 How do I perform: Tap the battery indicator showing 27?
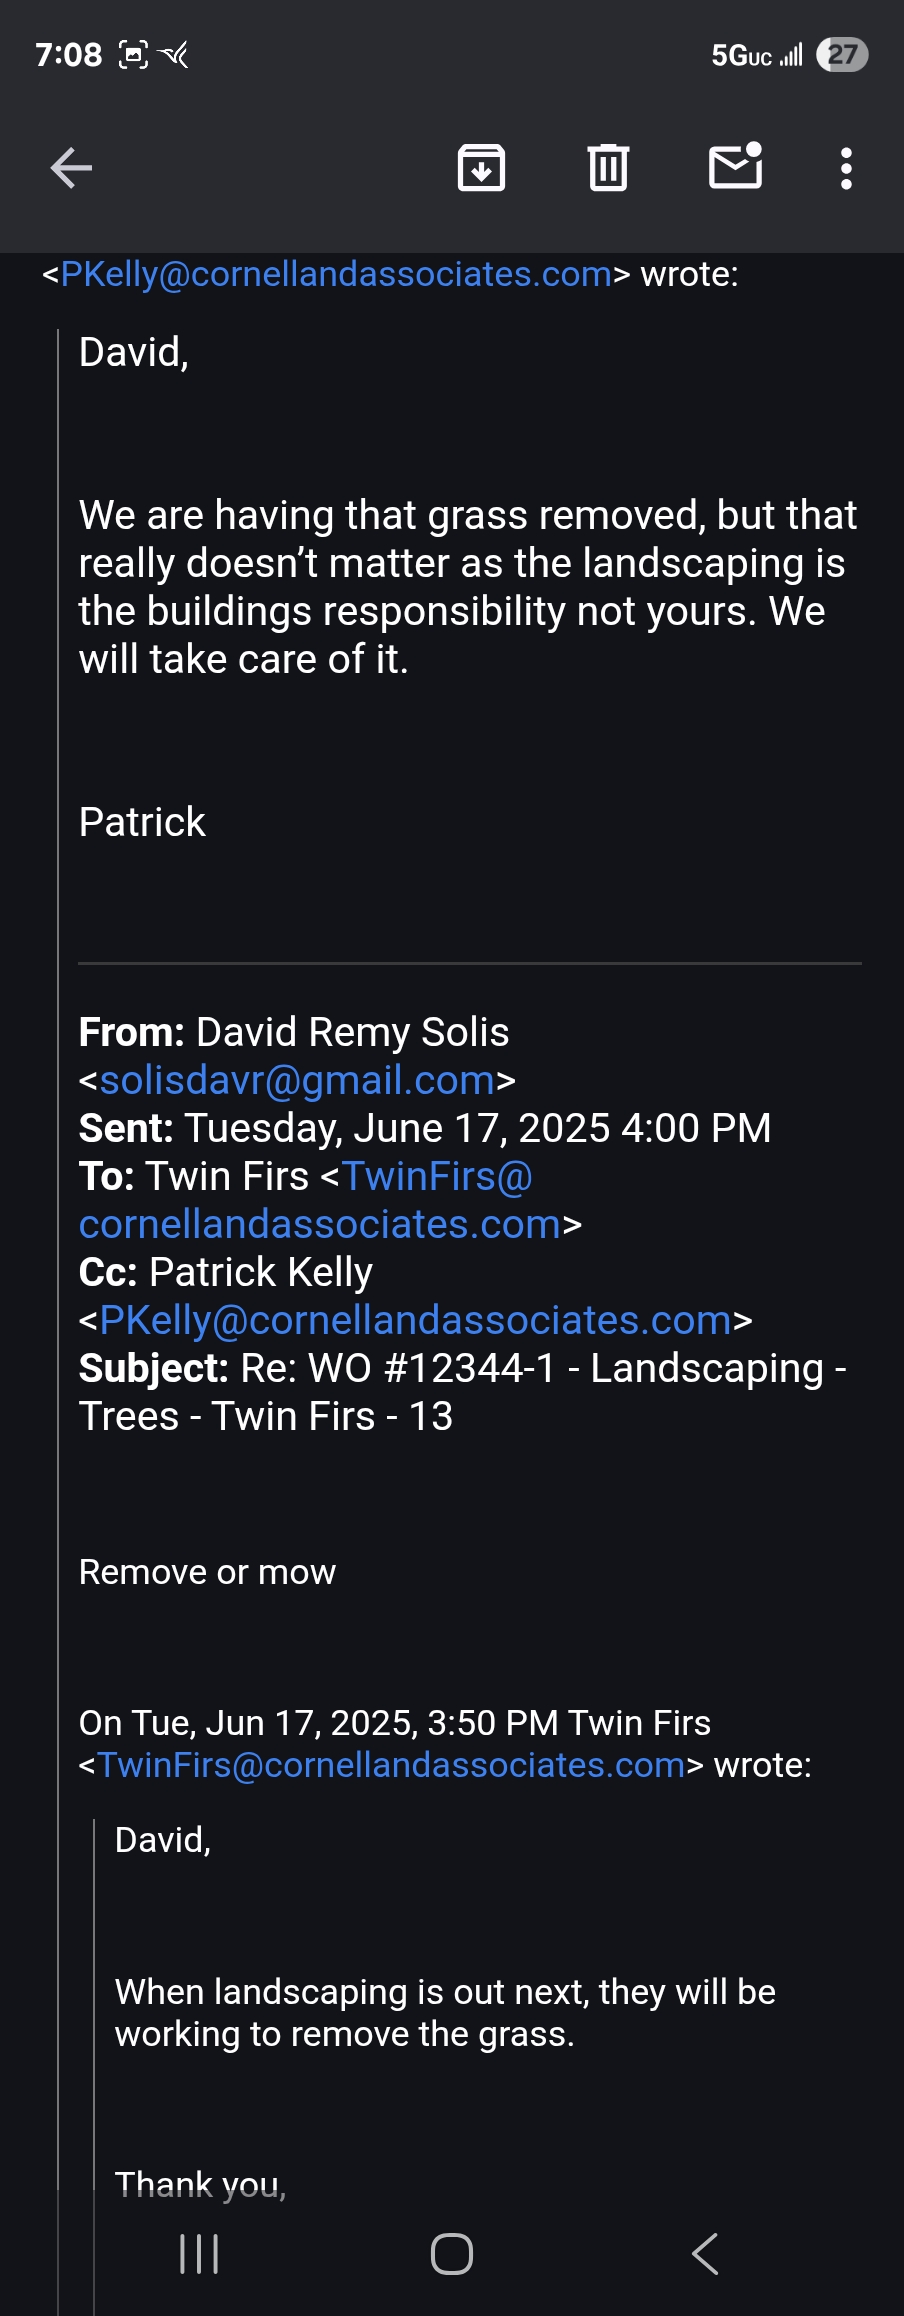[842, 54]
